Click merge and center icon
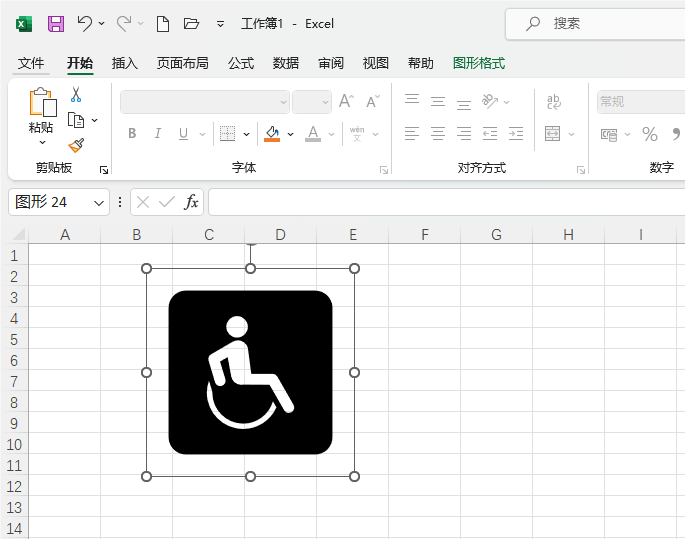 553,134
